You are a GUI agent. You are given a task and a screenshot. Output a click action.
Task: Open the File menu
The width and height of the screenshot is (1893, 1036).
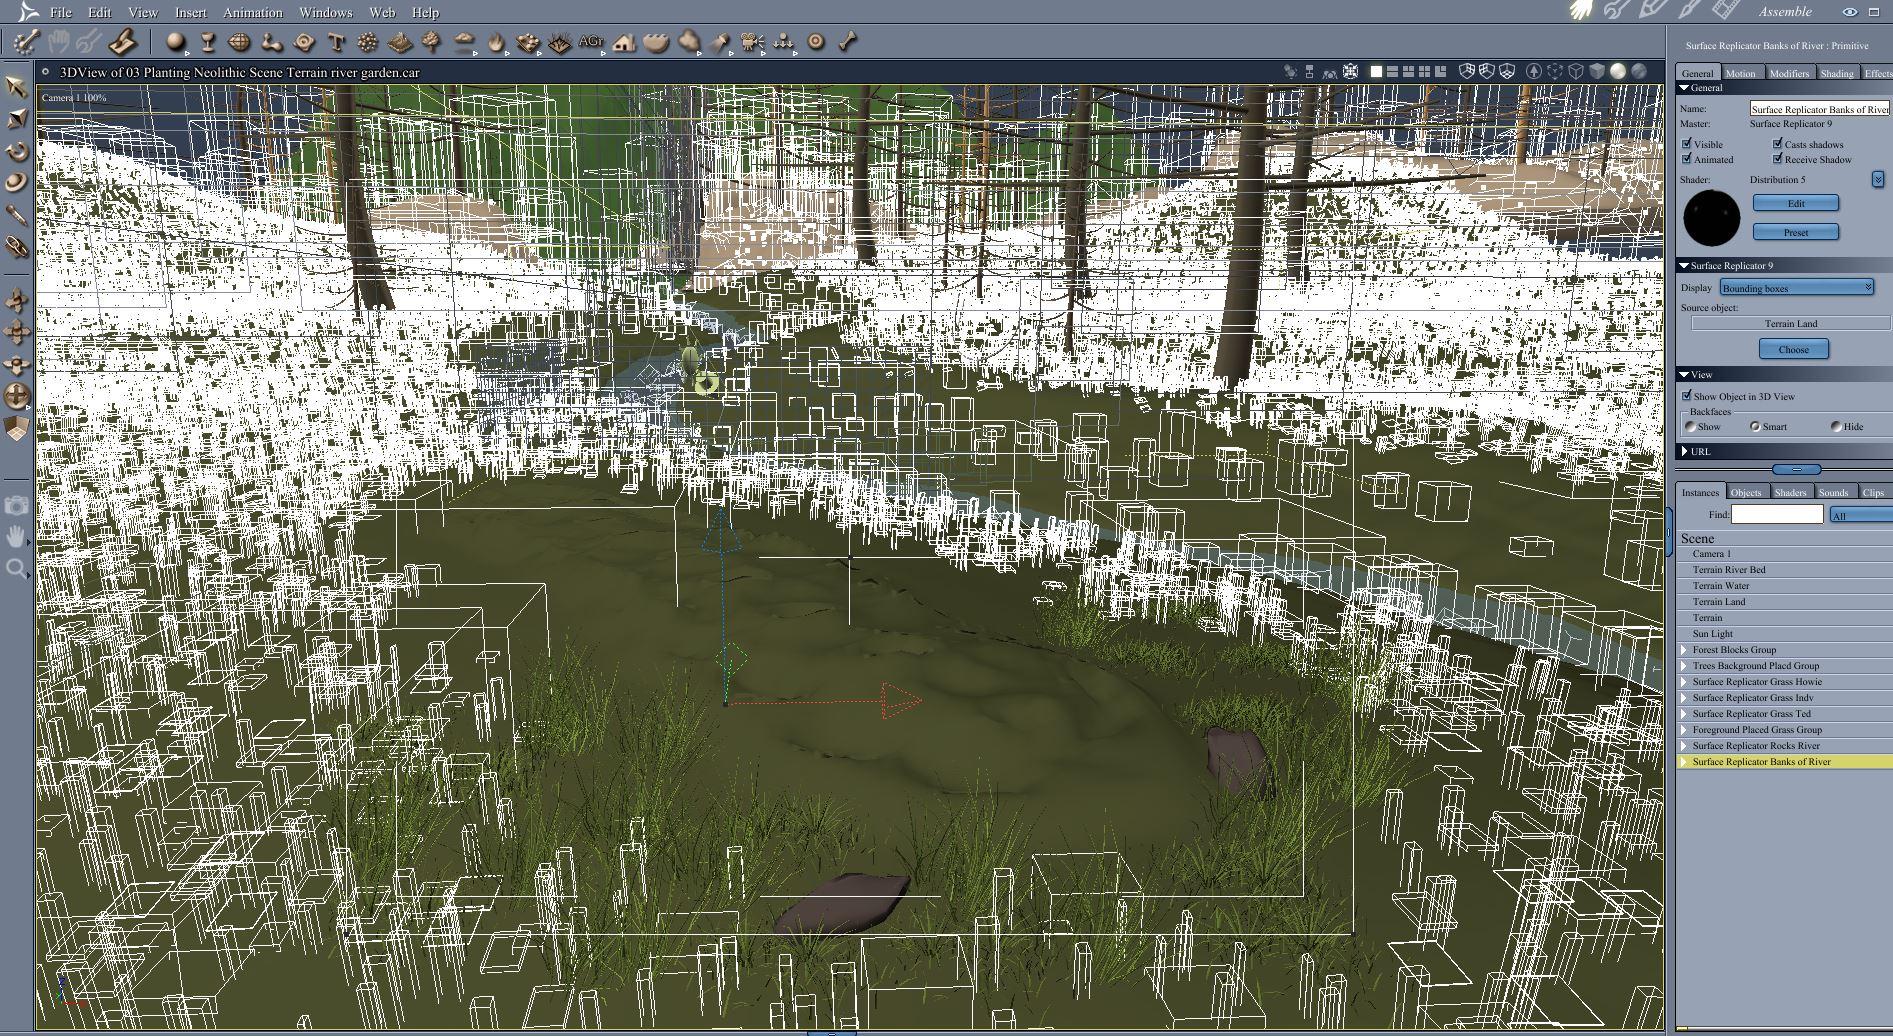[61, 12]
